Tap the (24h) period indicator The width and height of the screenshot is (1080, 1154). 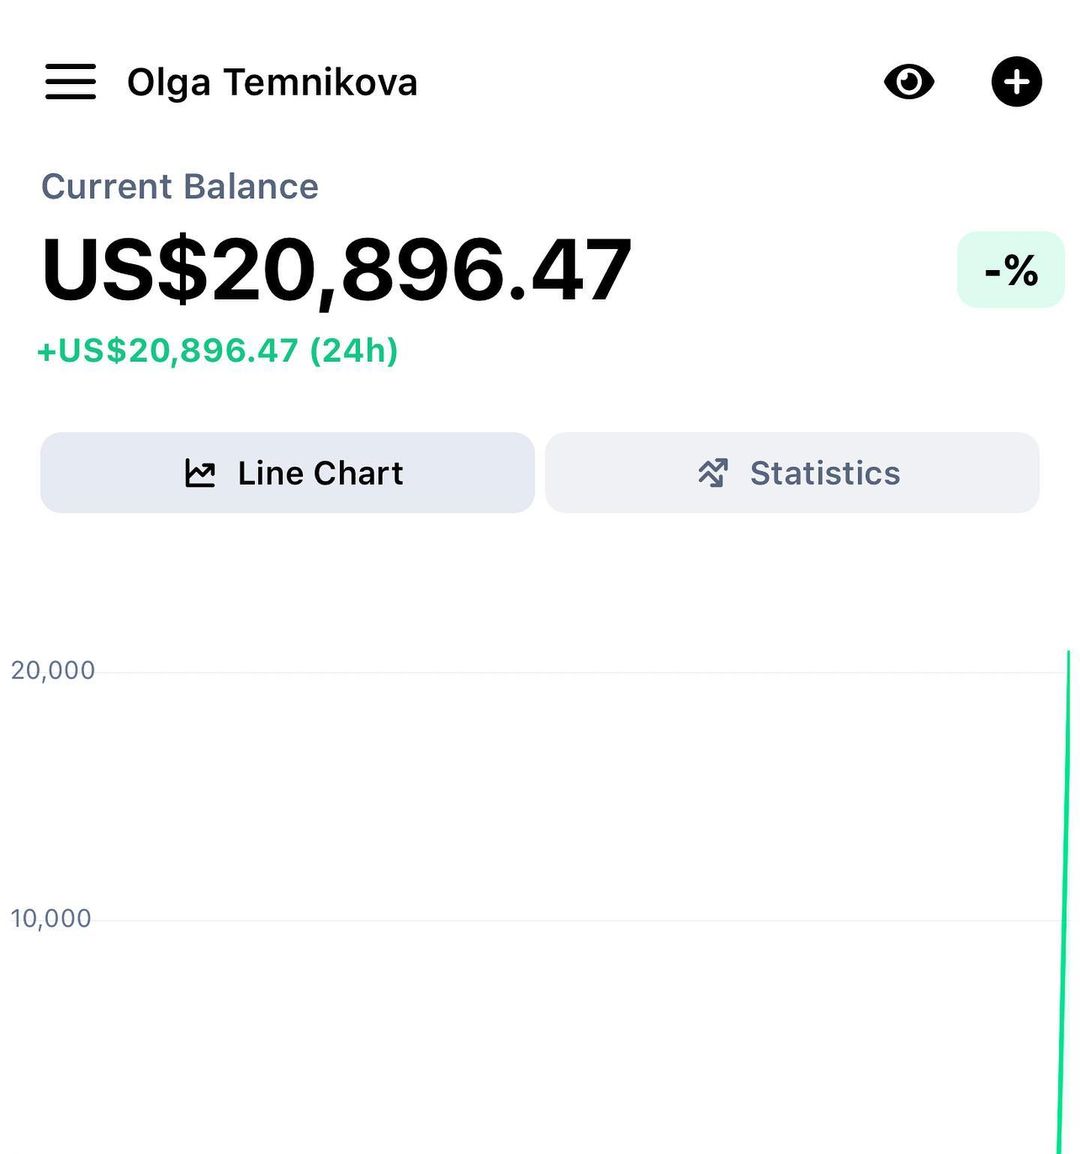tap(354, 351)
